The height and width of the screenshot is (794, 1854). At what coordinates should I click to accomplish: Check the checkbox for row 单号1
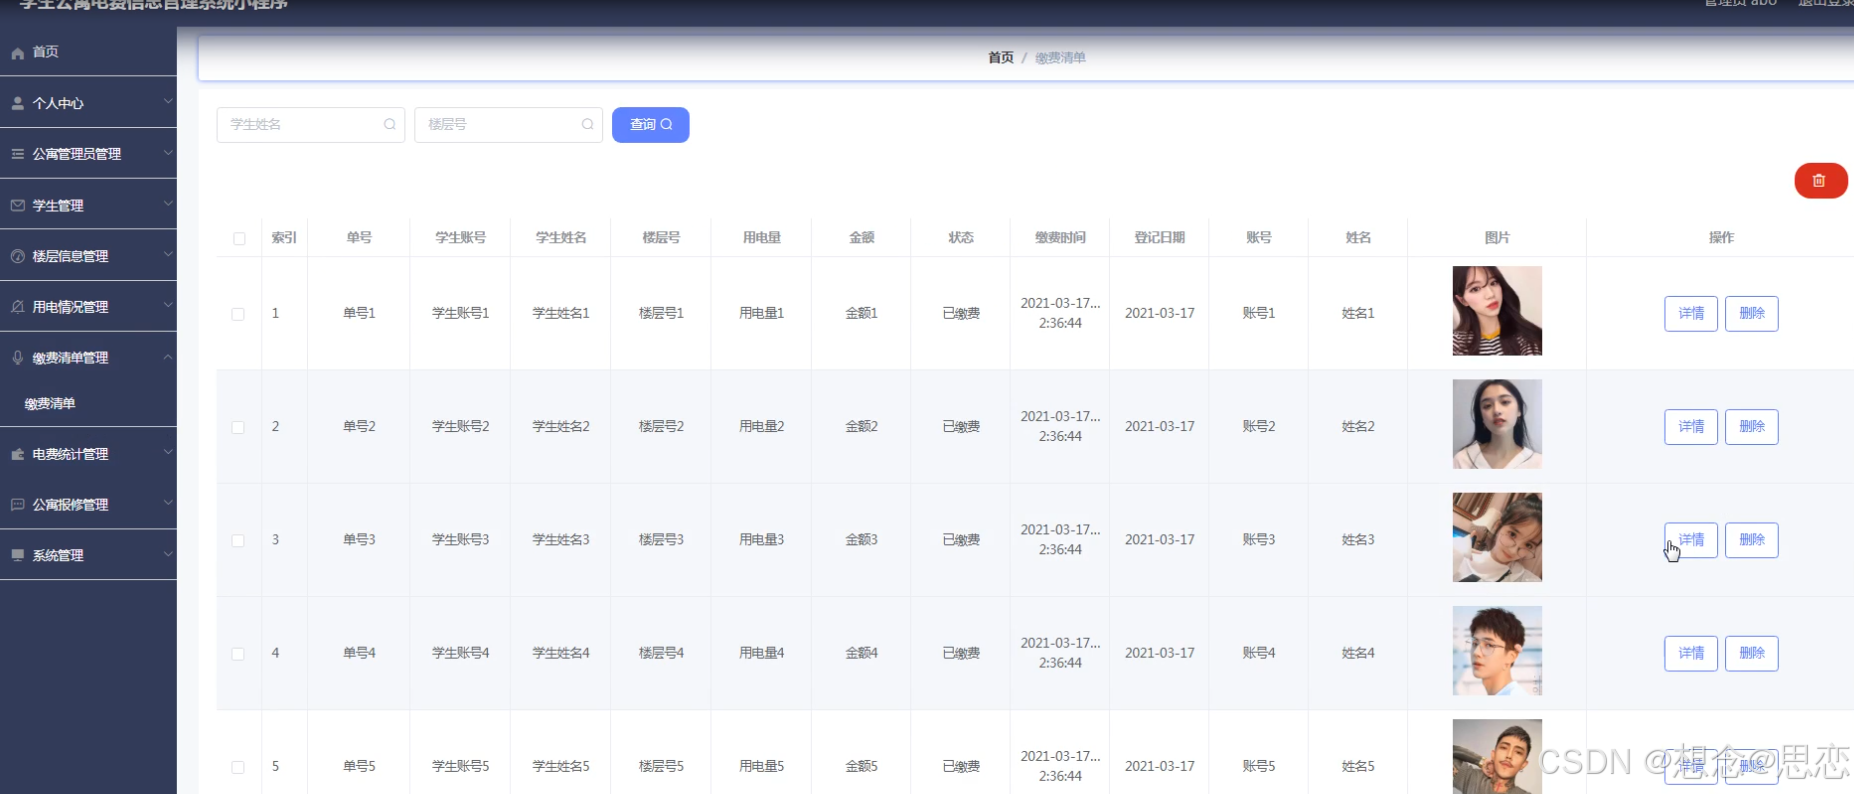(x=238, y=314)
